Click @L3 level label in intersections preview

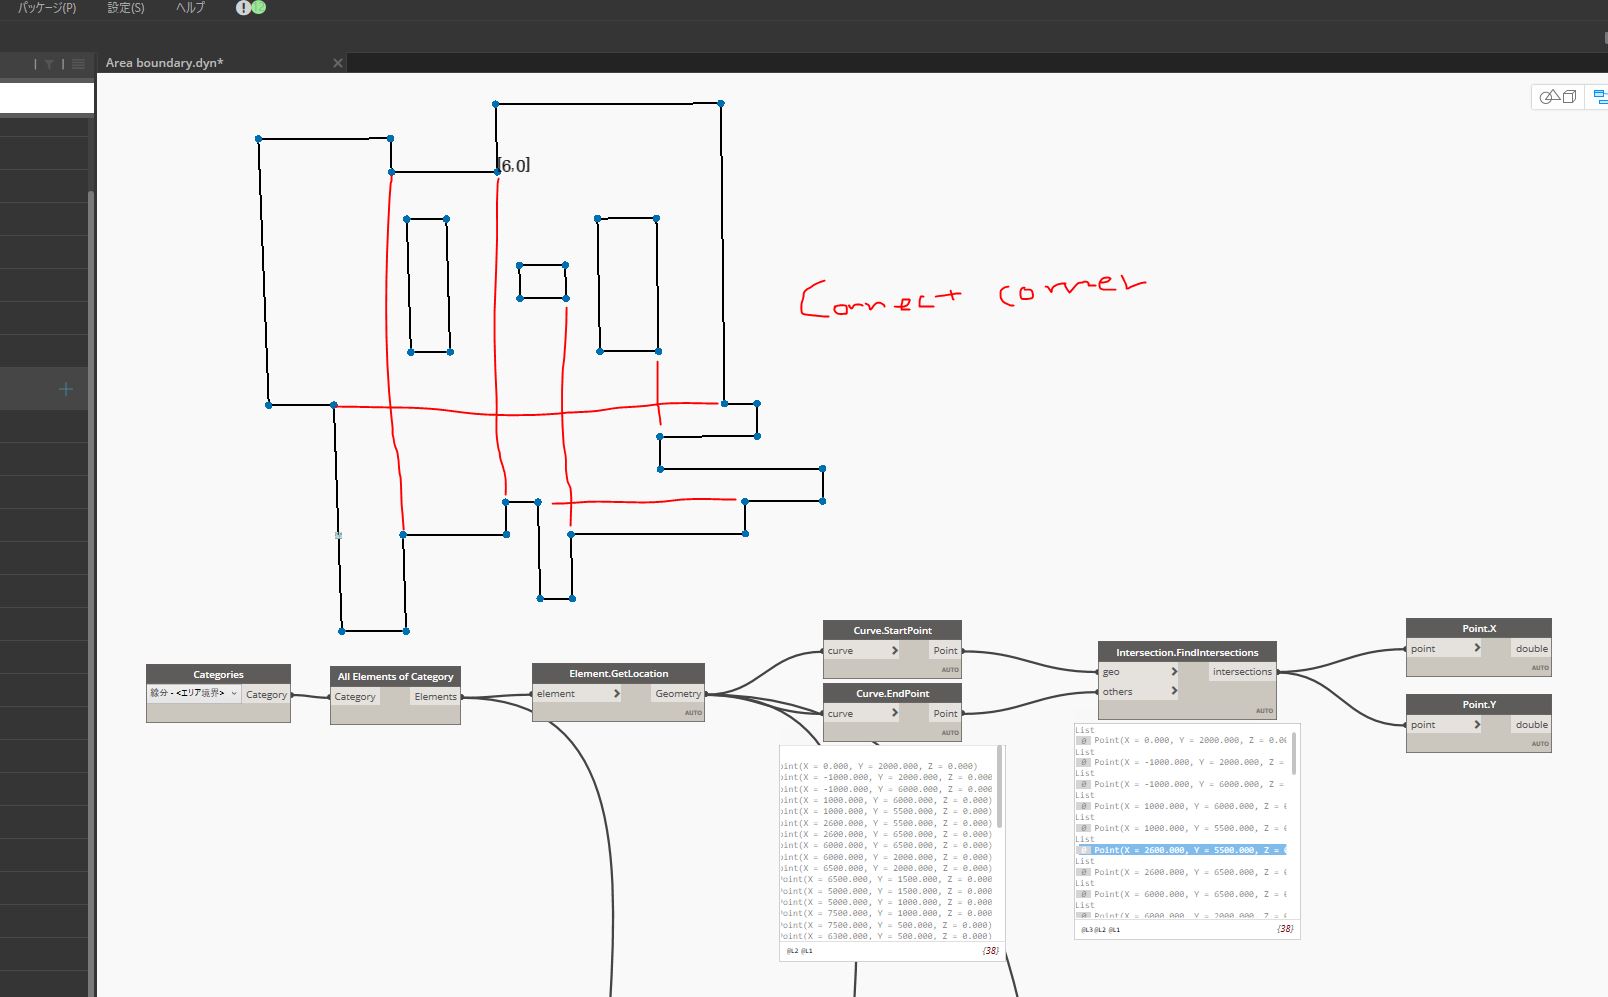click(1085, 930)
